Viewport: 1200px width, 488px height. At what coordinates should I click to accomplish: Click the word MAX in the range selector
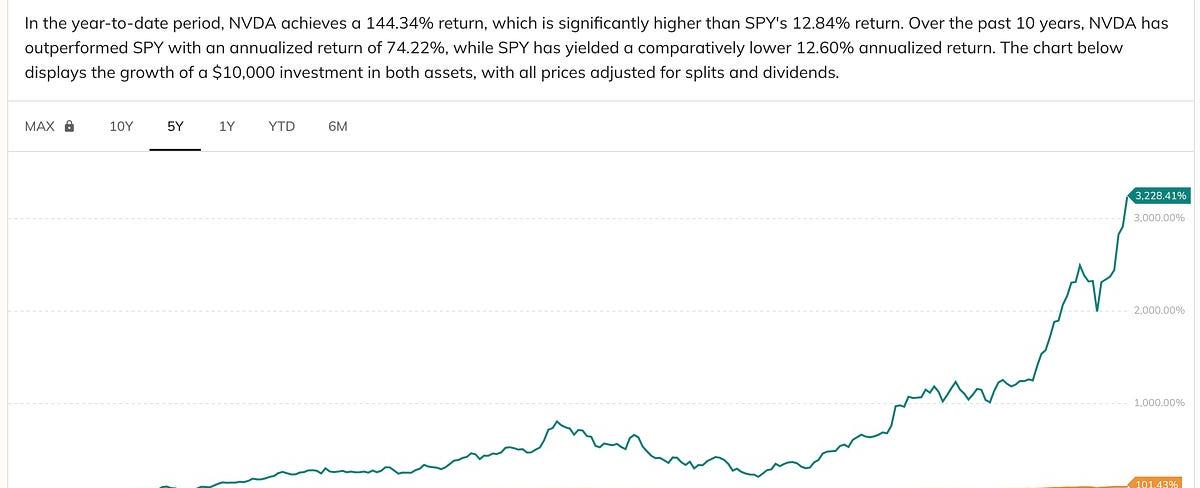click(x=40, y=127)
